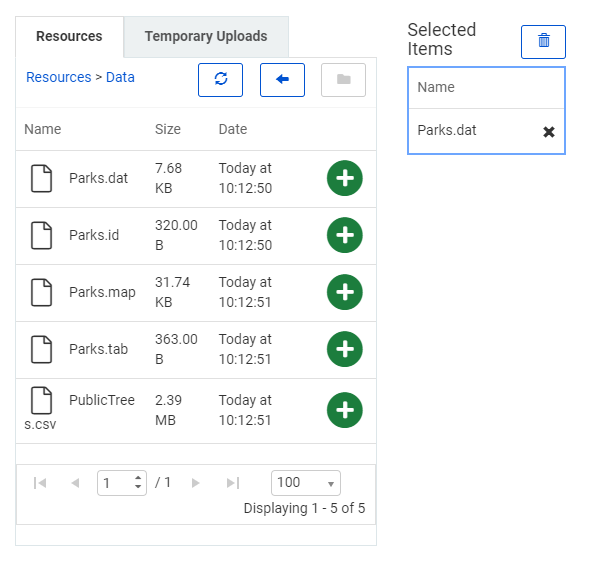Click the refresh folder icon button
This screenshot has height=561, width=596.
coord(220,80)
